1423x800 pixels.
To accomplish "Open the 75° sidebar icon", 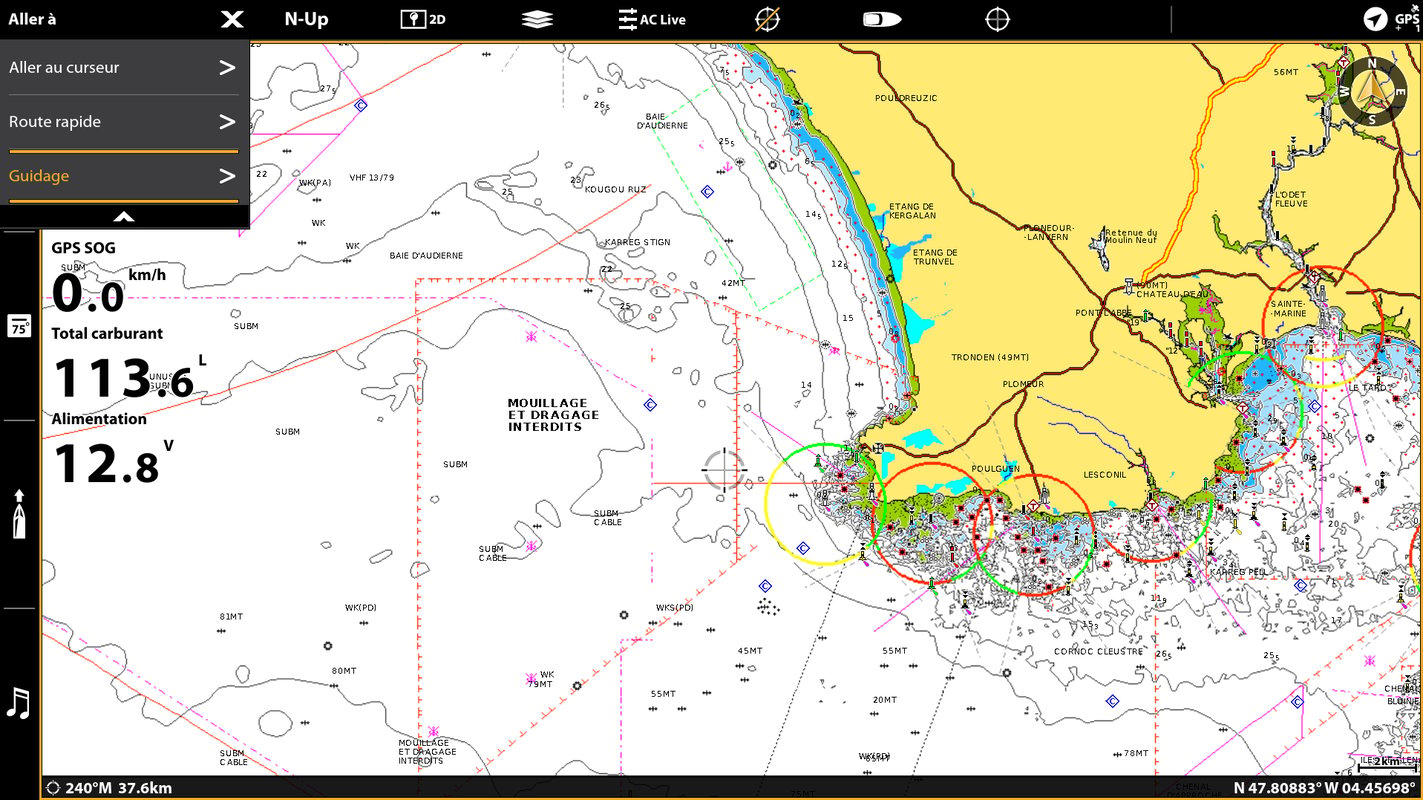I will [x=19, y=326].
